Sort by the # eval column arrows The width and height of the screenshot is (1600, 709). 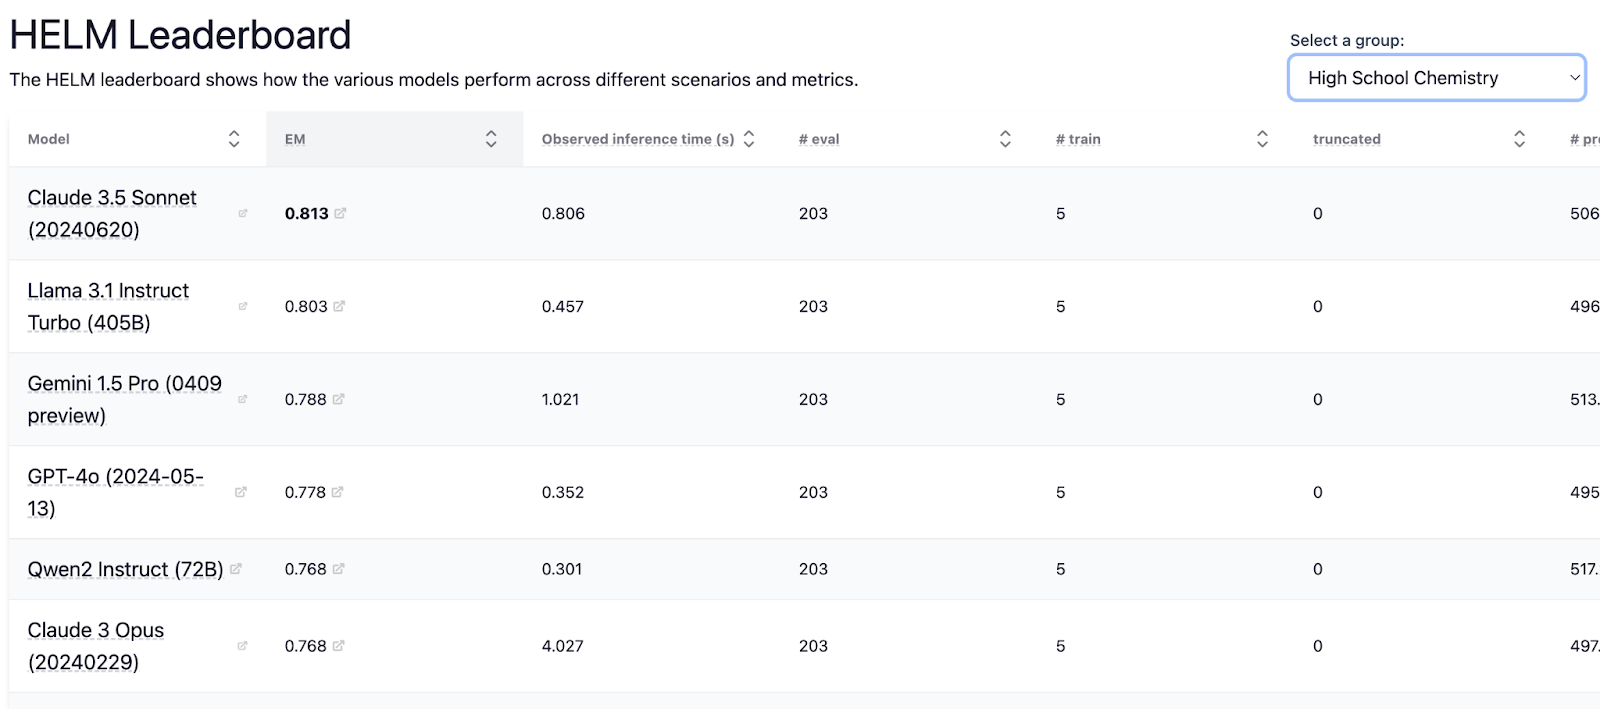click(1005, 139)
